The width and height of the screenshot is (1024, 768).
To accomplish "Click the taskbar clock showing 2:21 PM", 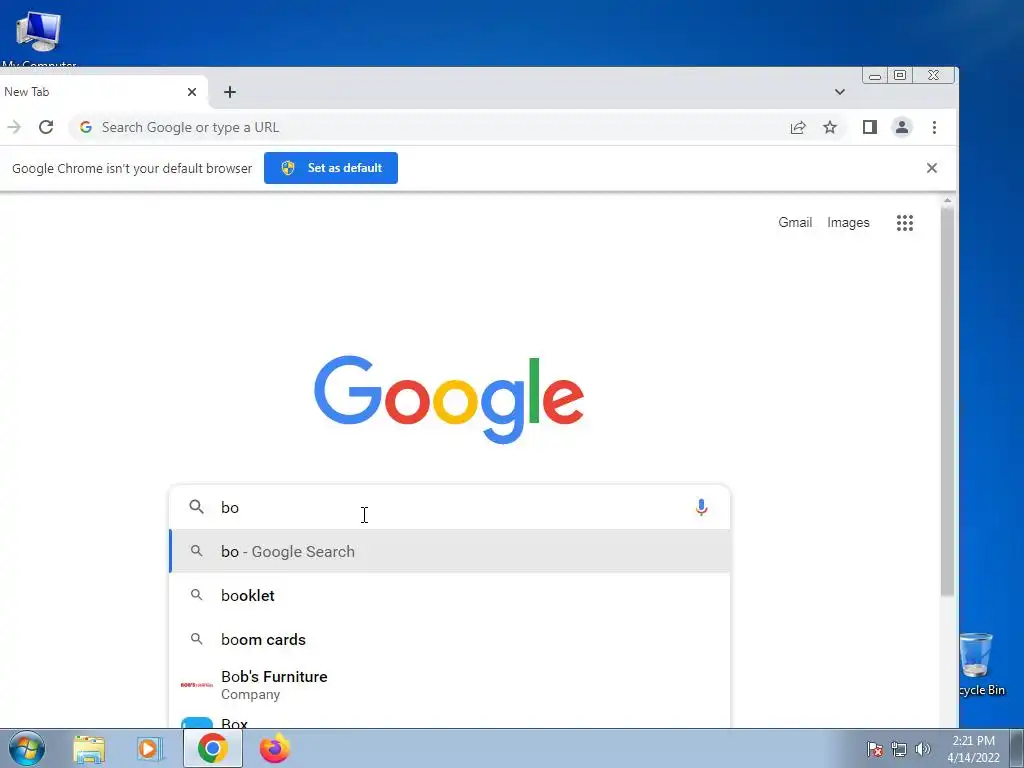I will [973, 749].
